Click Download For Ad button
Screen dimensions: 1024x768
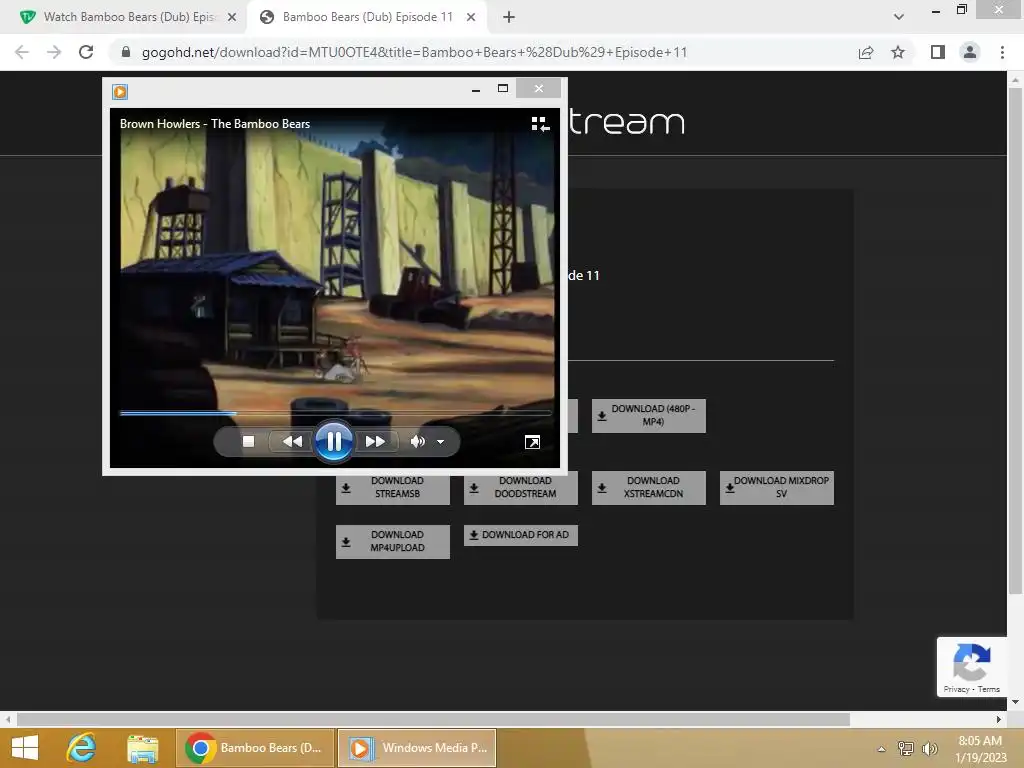point(520,535)
